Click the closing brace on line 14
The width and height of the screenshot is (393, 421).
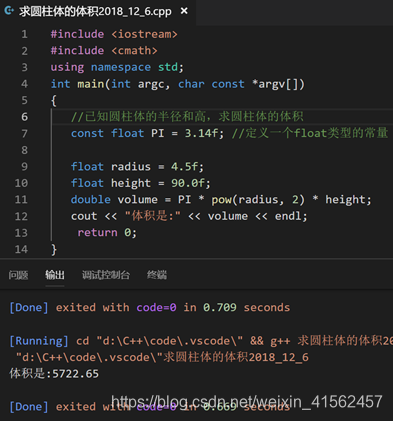[54, 249]
